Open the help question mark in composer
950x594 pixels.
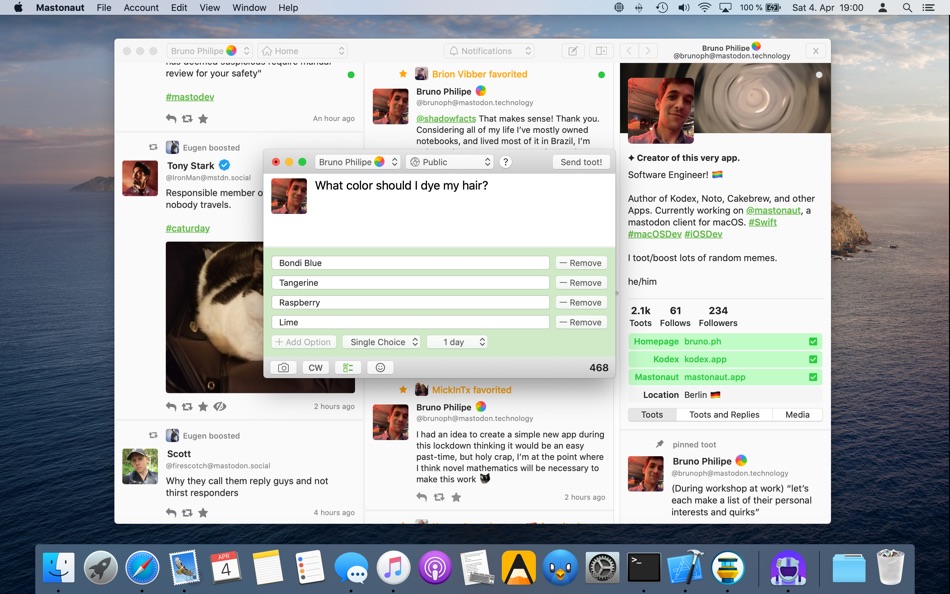tap(505, 162)
